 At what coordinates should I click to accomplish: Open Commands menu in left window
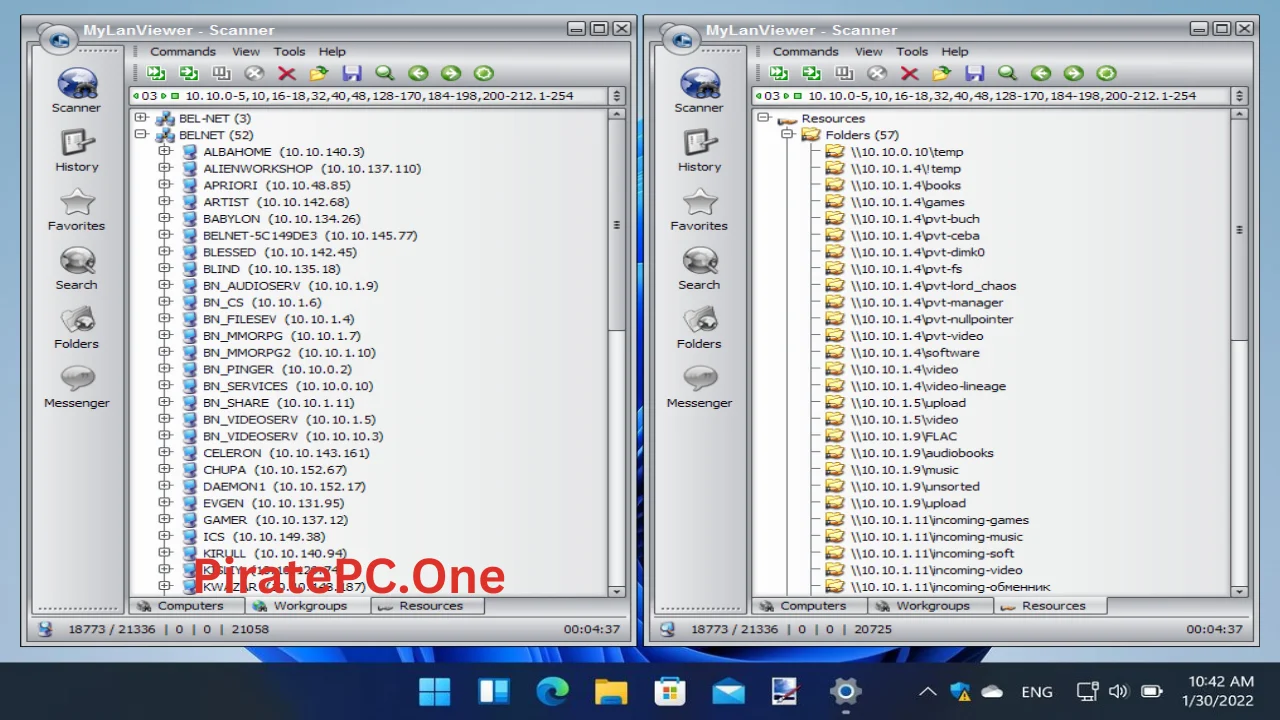click(x=183, y=51)
